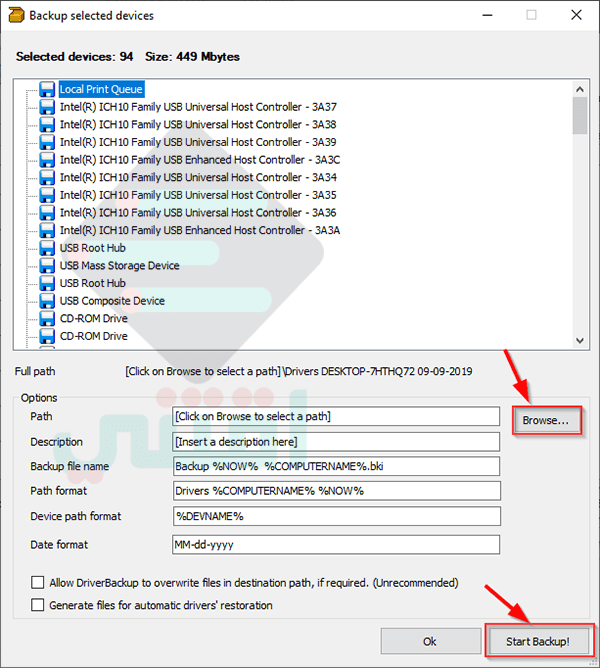Select Universal Host Controller - 3A37 row
Screen dimensions: 600x668
(198, 107)
